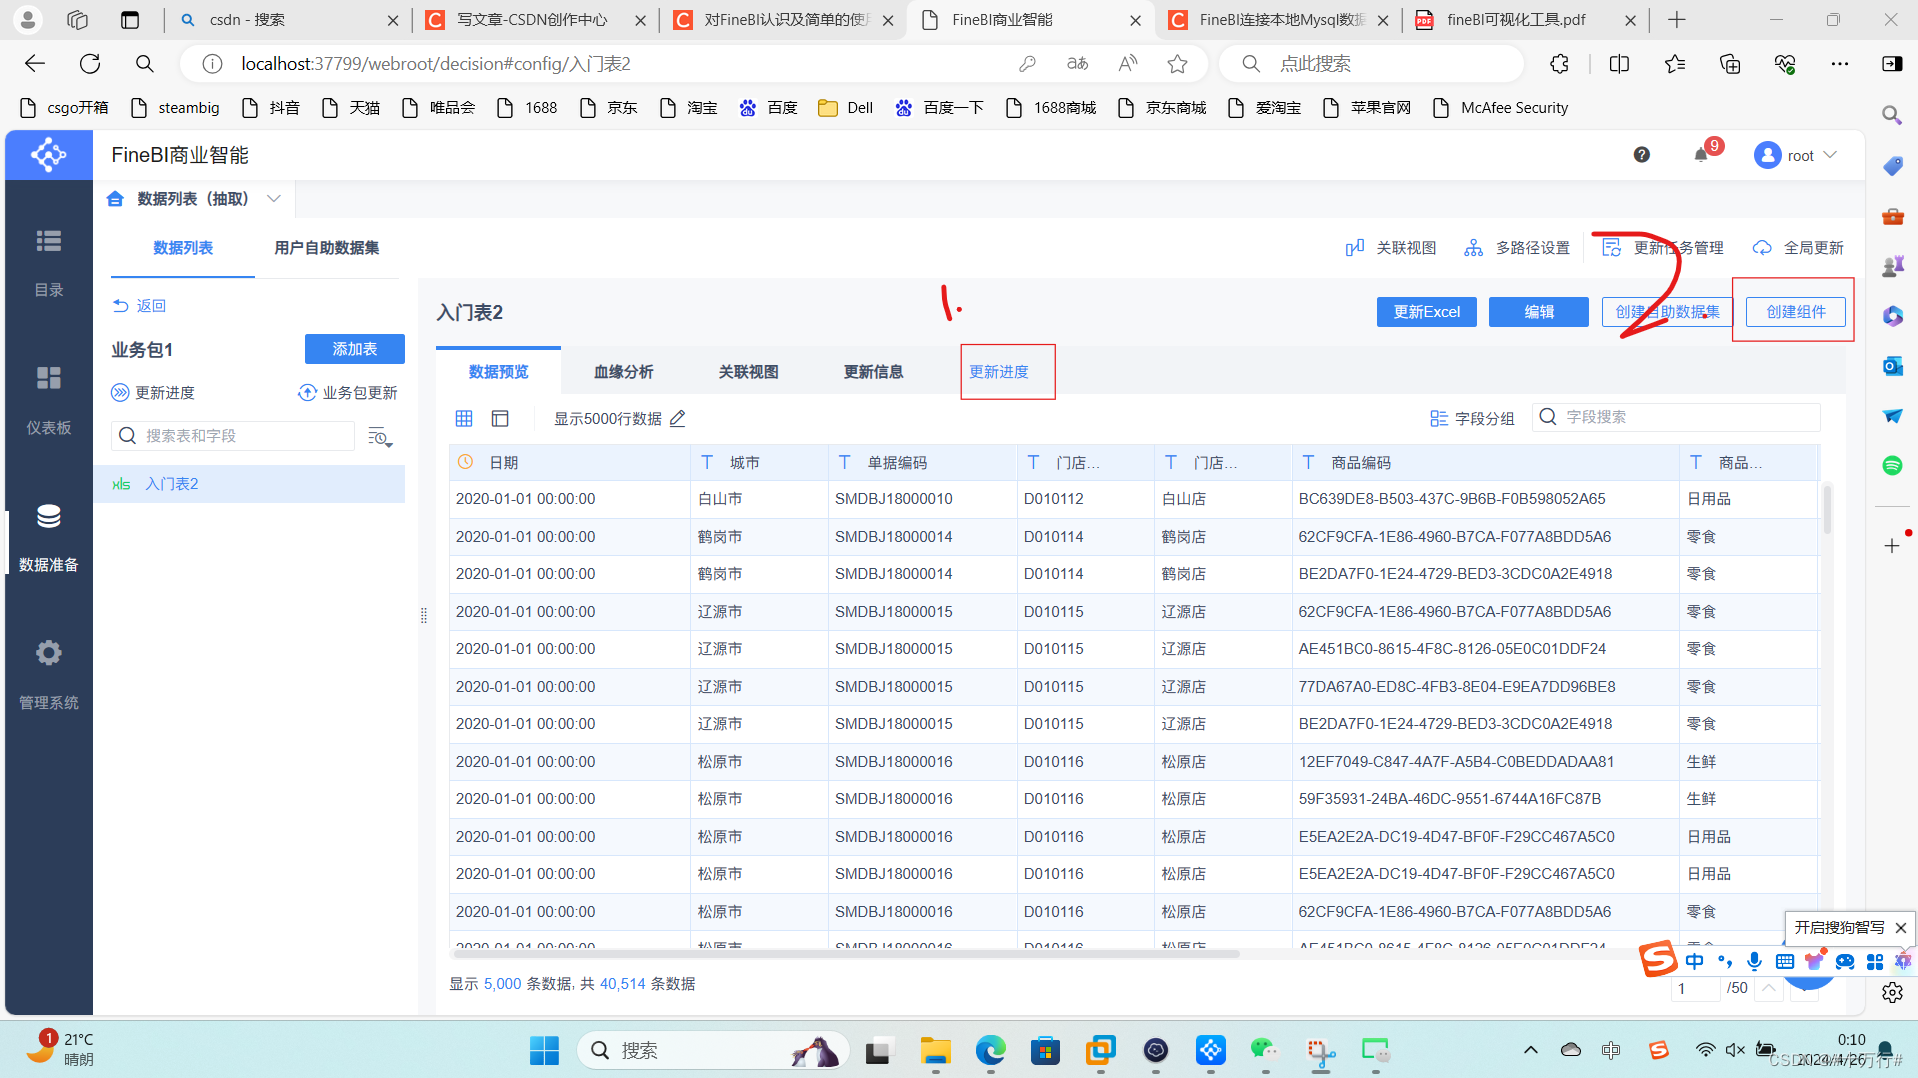Click the 单据编码 column header
The image size is (1918, 1078).
[x=922, y=463]
